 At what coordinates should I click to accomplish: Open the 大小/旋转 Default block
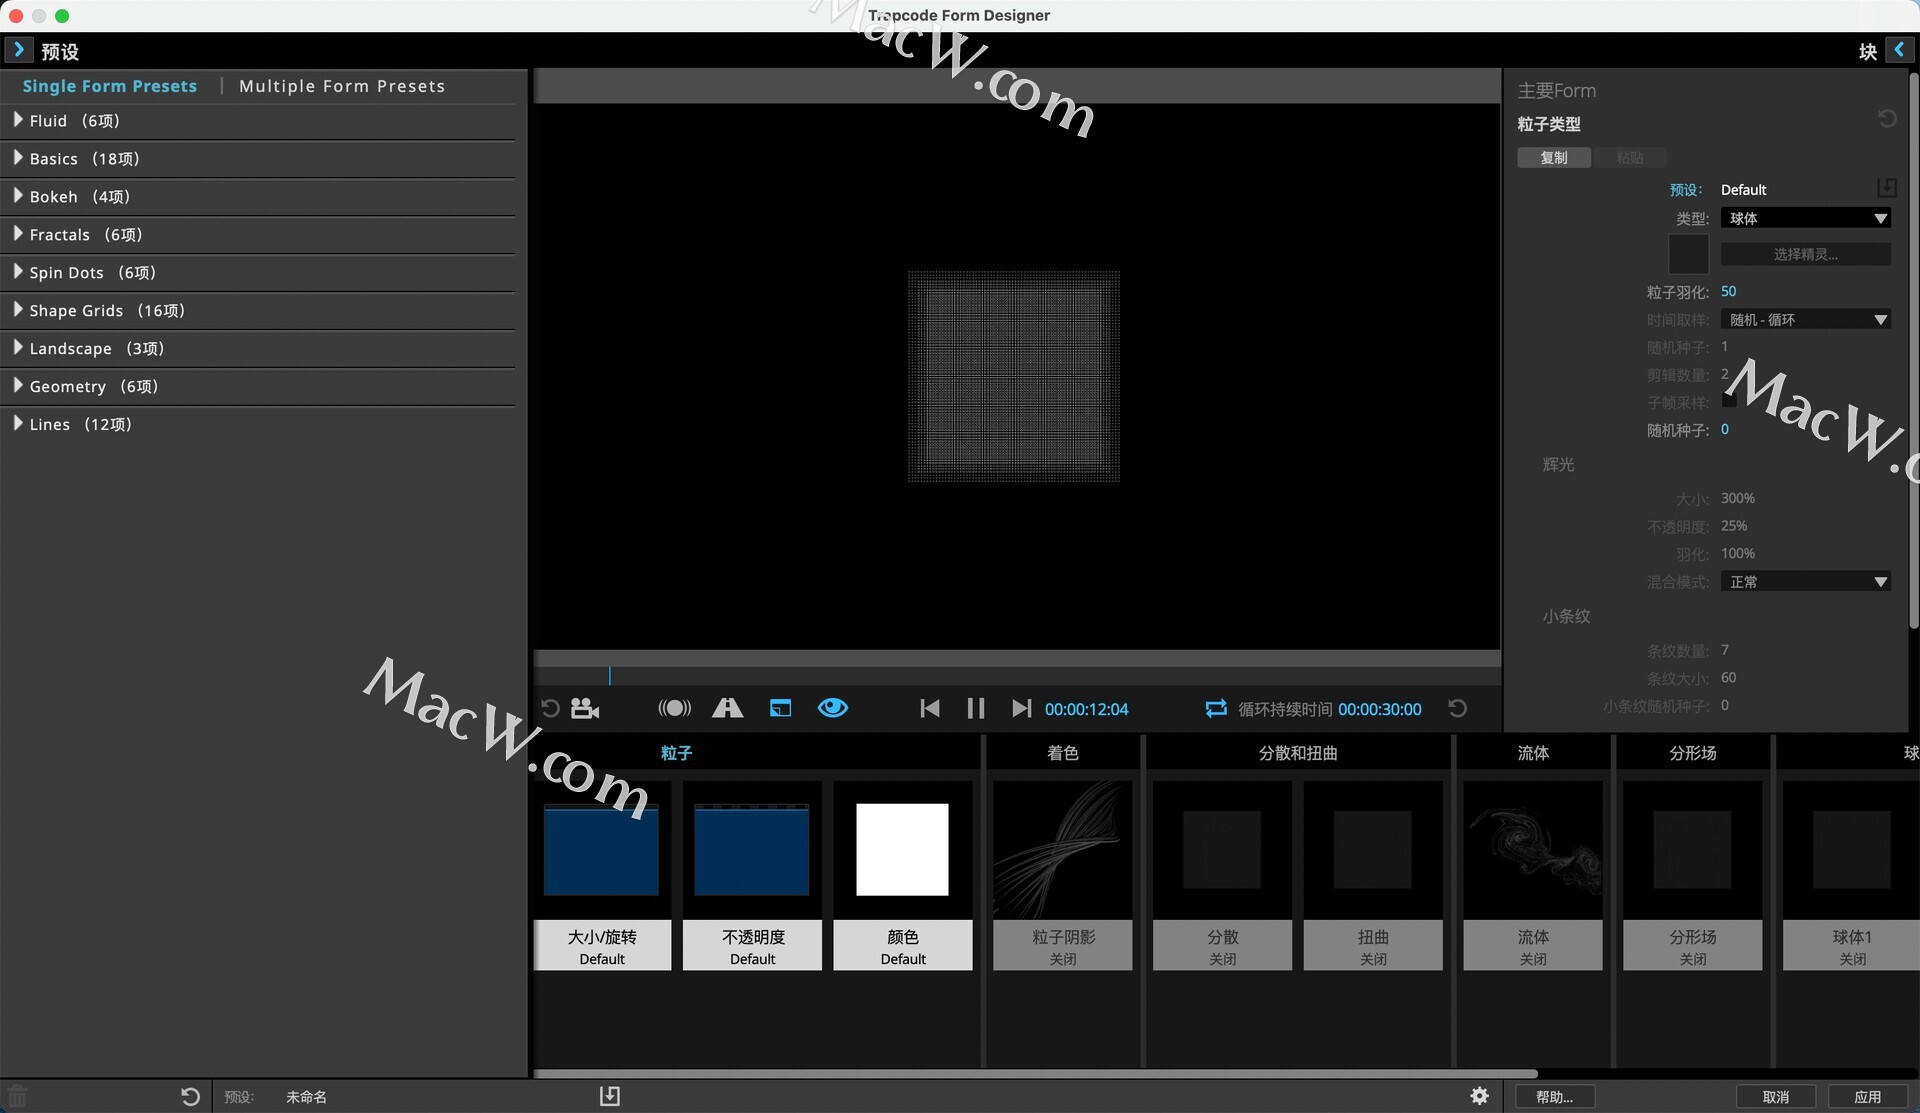602,875
